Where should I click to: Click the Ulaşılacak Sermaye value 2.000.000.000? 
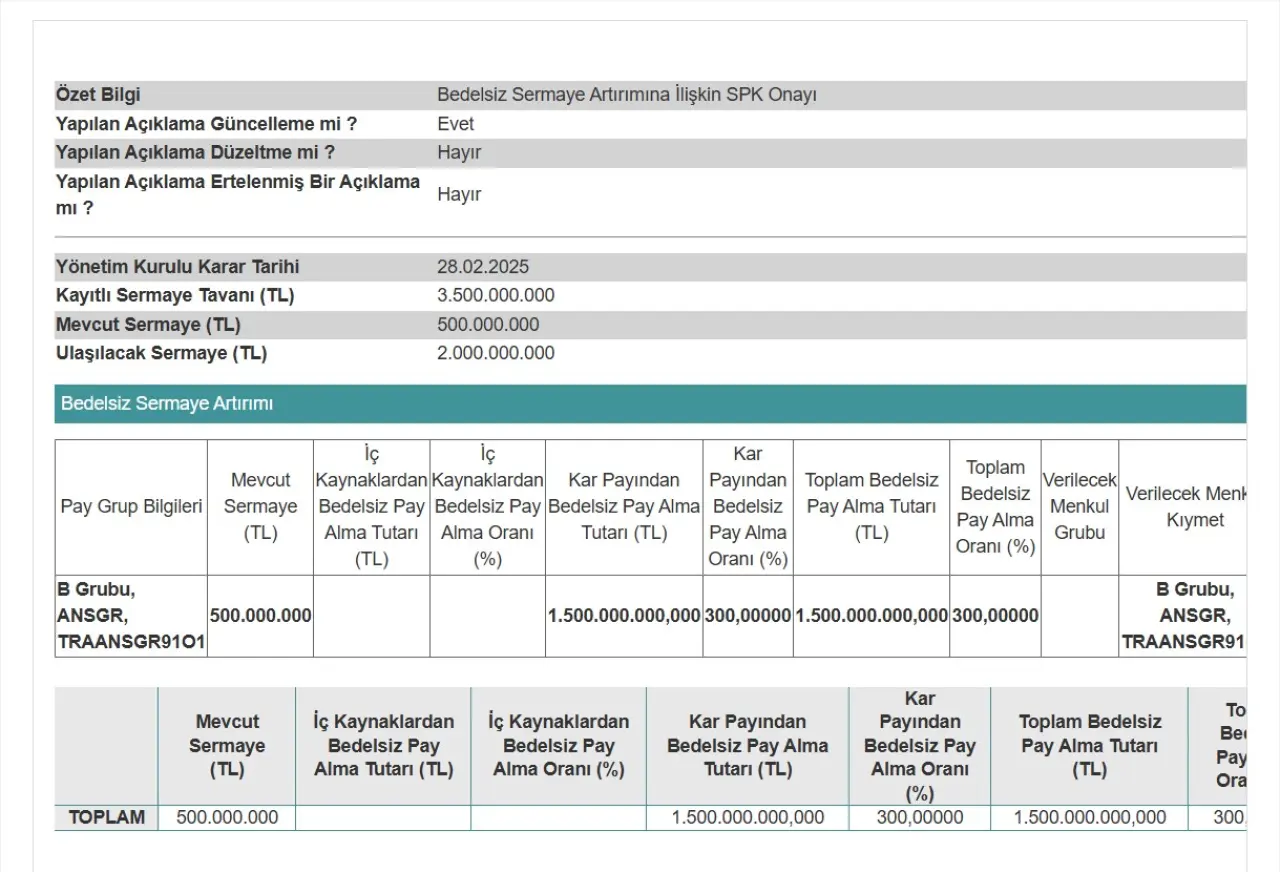tap(496, 353)
